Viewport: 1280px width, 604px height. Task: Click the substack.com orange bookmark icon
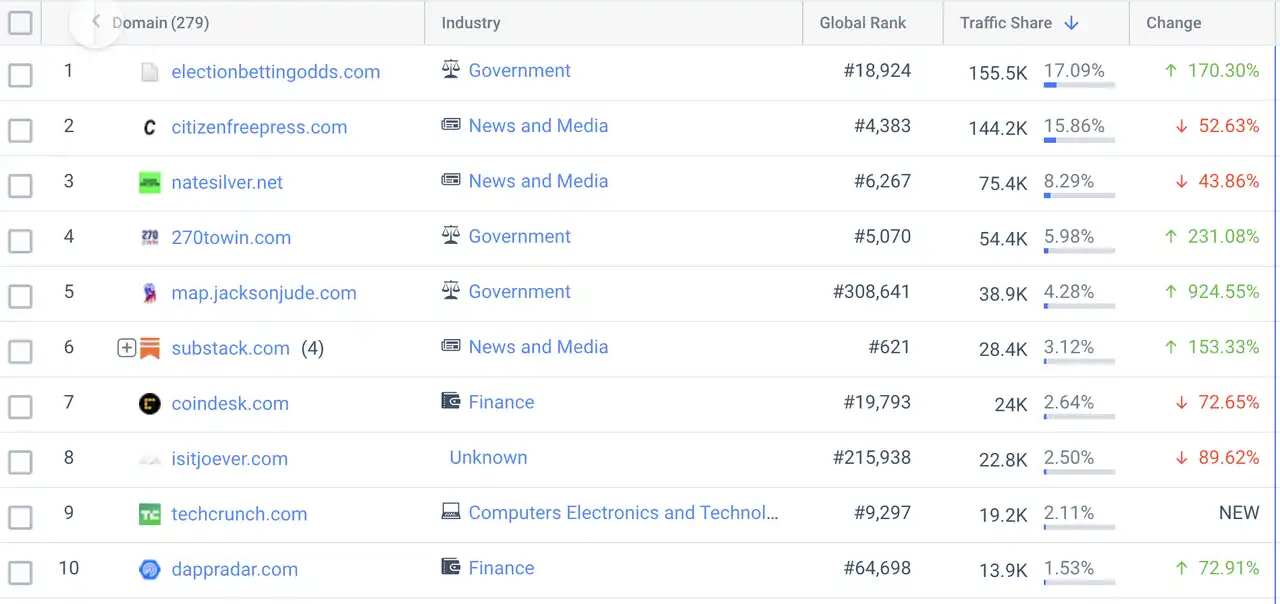(x=150, y=349)
